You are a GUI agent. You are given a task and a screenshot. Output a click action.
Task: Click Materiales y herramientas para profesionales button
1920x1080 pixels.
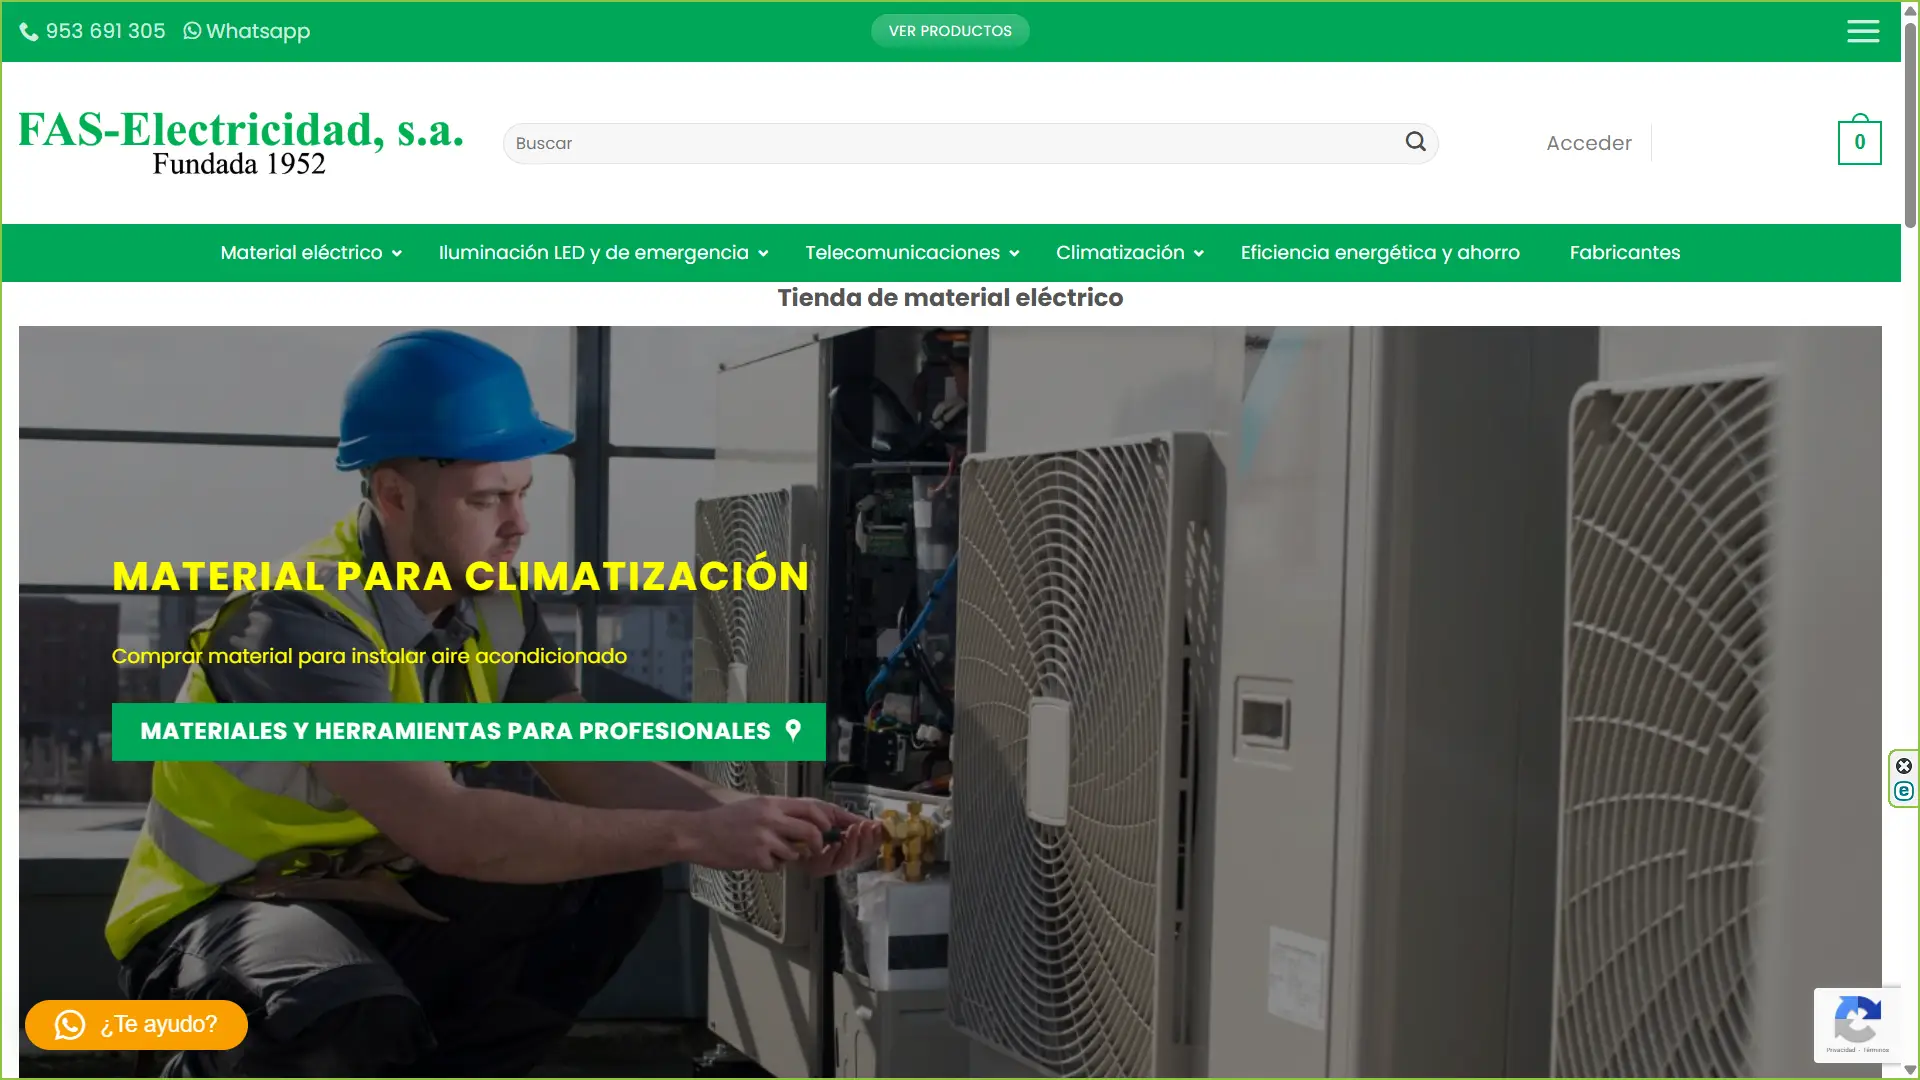[x=468, y=731]
